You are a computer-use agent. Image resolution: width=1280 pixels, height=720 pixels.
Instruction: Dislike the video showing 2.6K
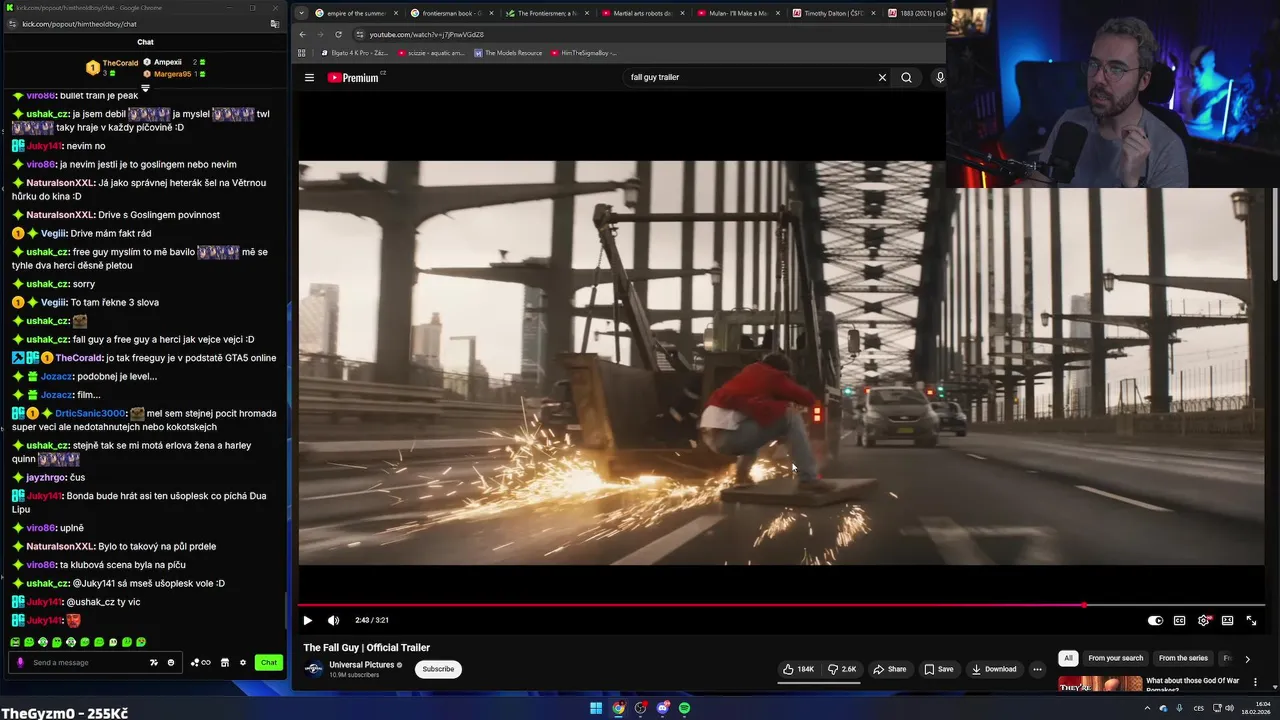tap(842, 669)
